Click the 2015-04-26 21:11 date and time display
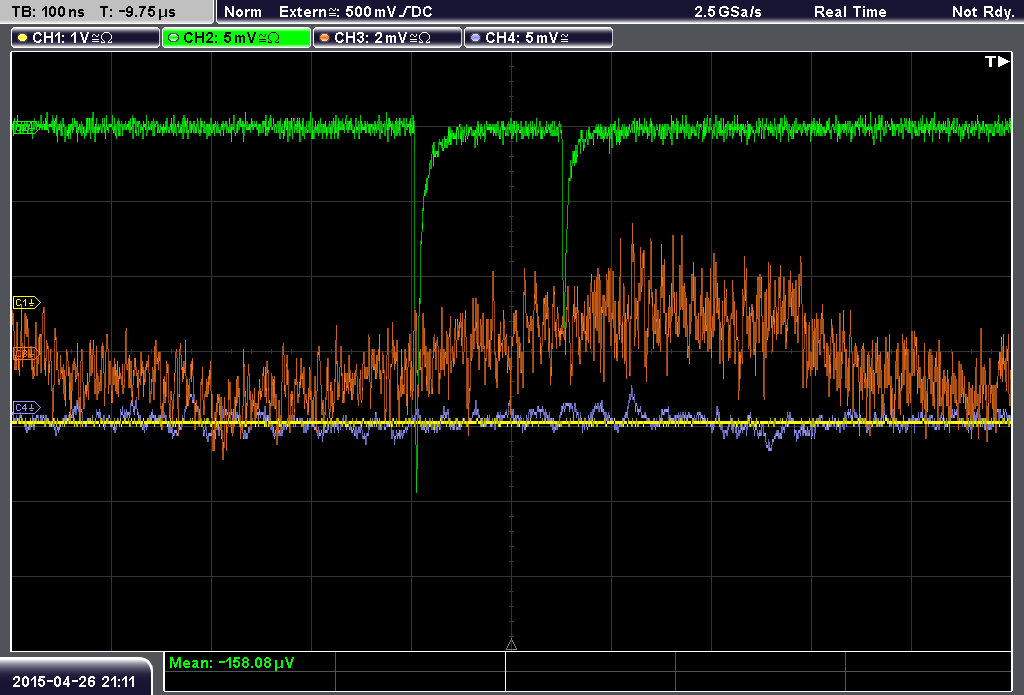1024x695 pixels. click(x=74, y=681)
